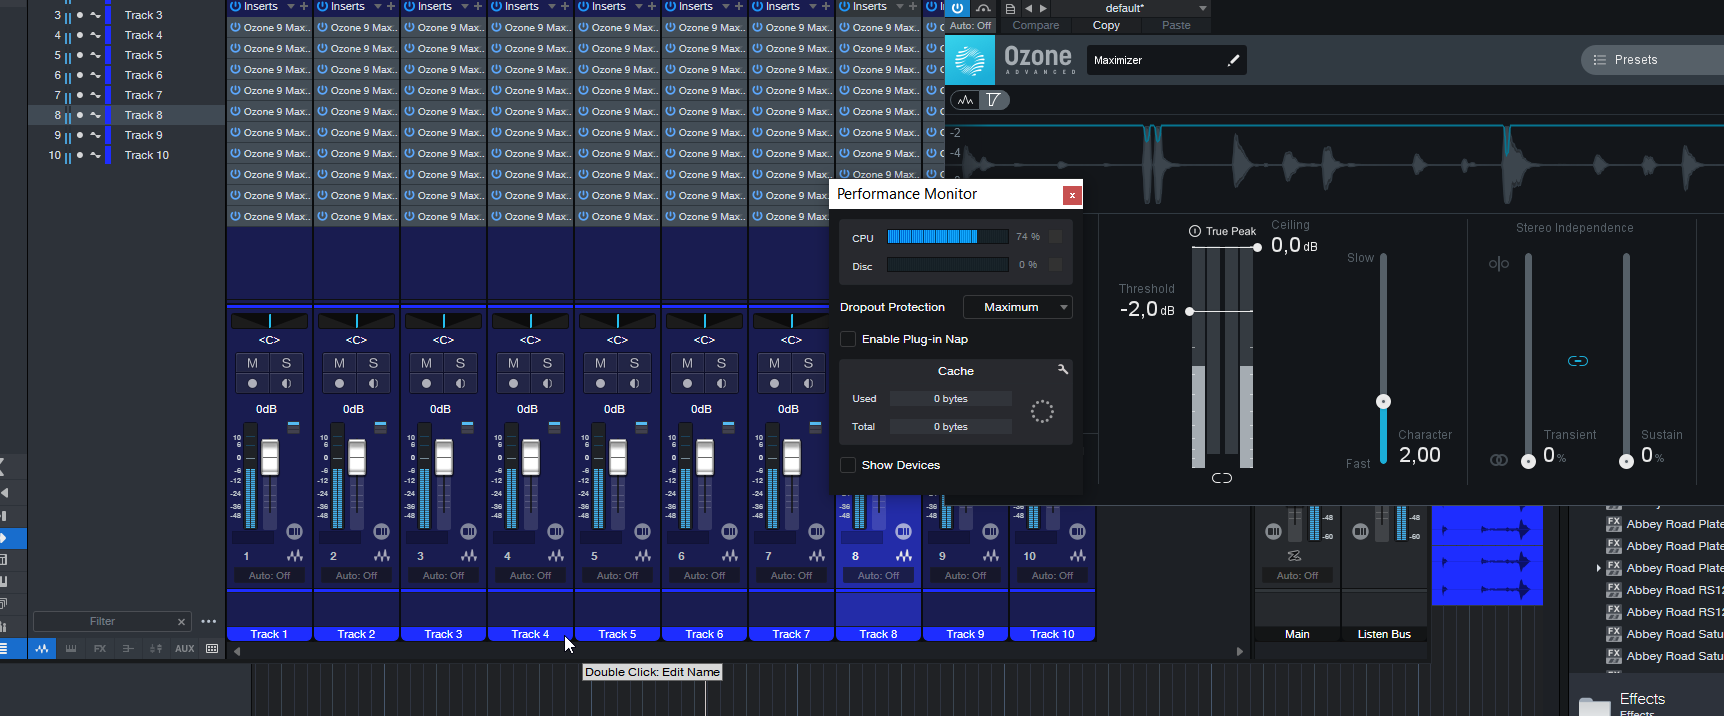The image size is (1724, 716).
Task: Show AUX channels tab in mixer
Action: (x=185, y=649)
